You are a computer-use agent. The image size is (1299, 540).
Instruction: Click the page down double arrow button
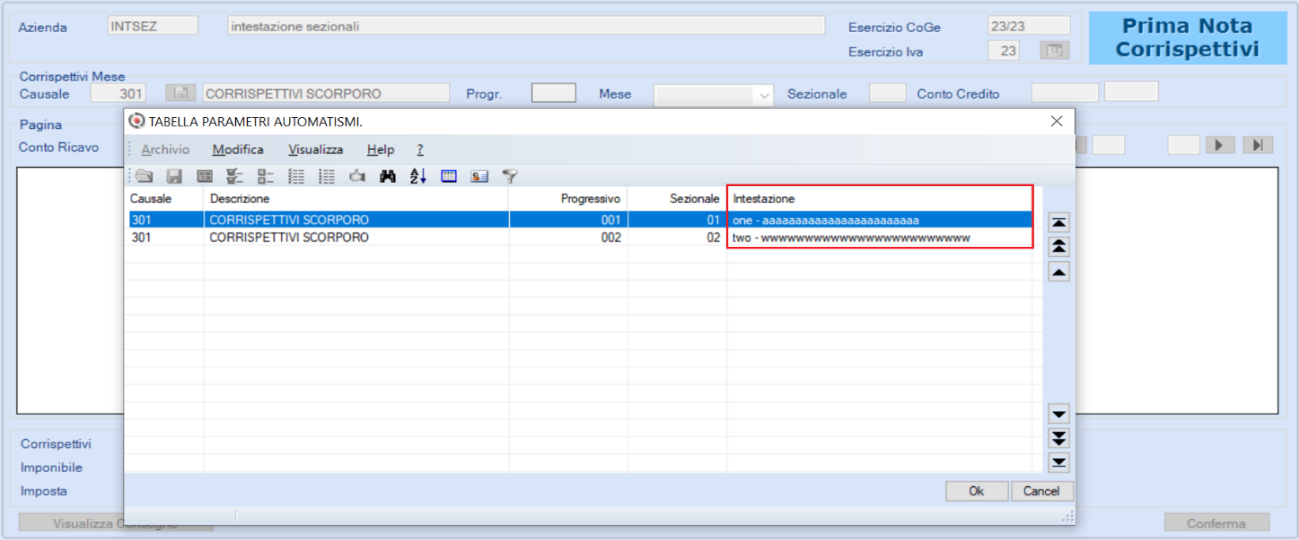1059,438
